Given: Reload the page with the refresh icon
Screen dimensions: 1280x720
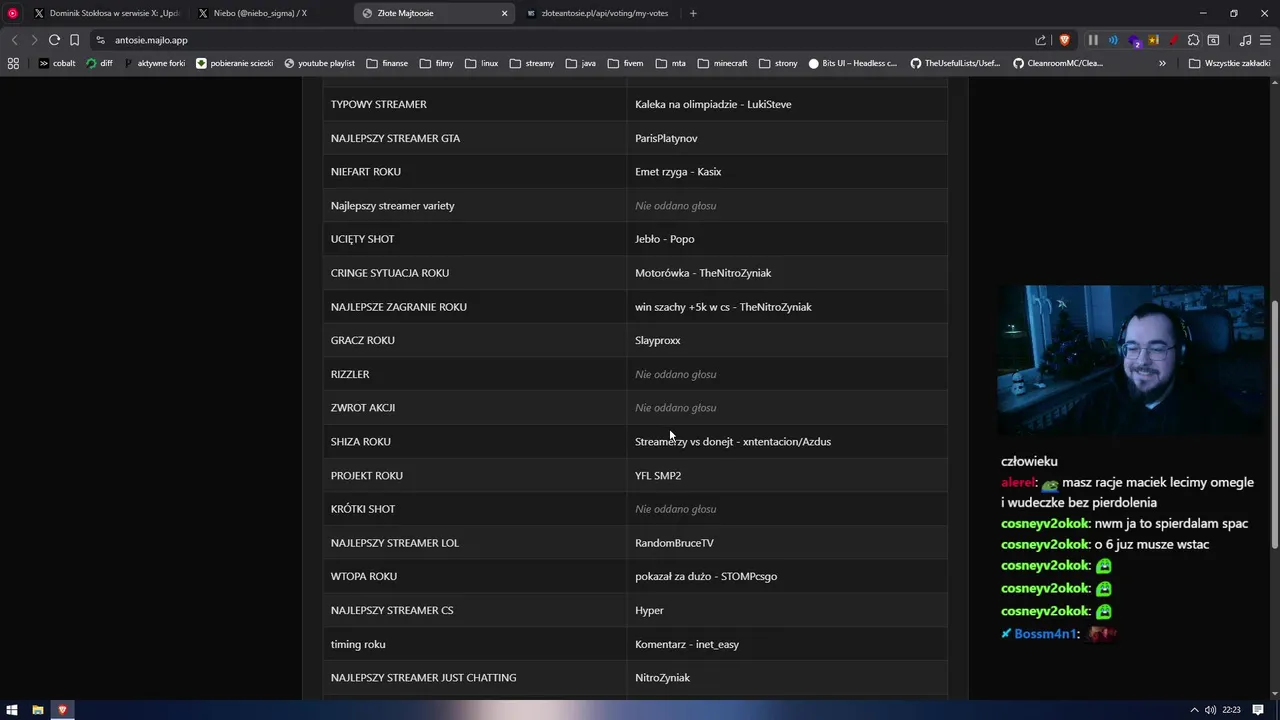Looking at the screenshot, I should point(54,40).
